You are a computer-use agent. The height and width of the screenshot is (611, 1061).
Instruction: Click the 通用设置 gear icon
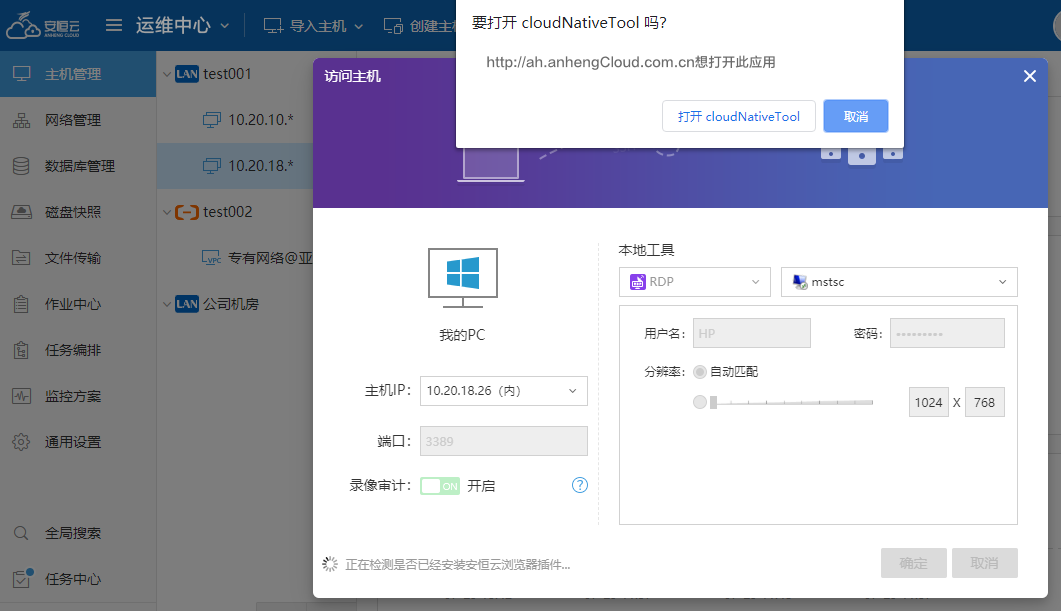[x=22, y=442]
